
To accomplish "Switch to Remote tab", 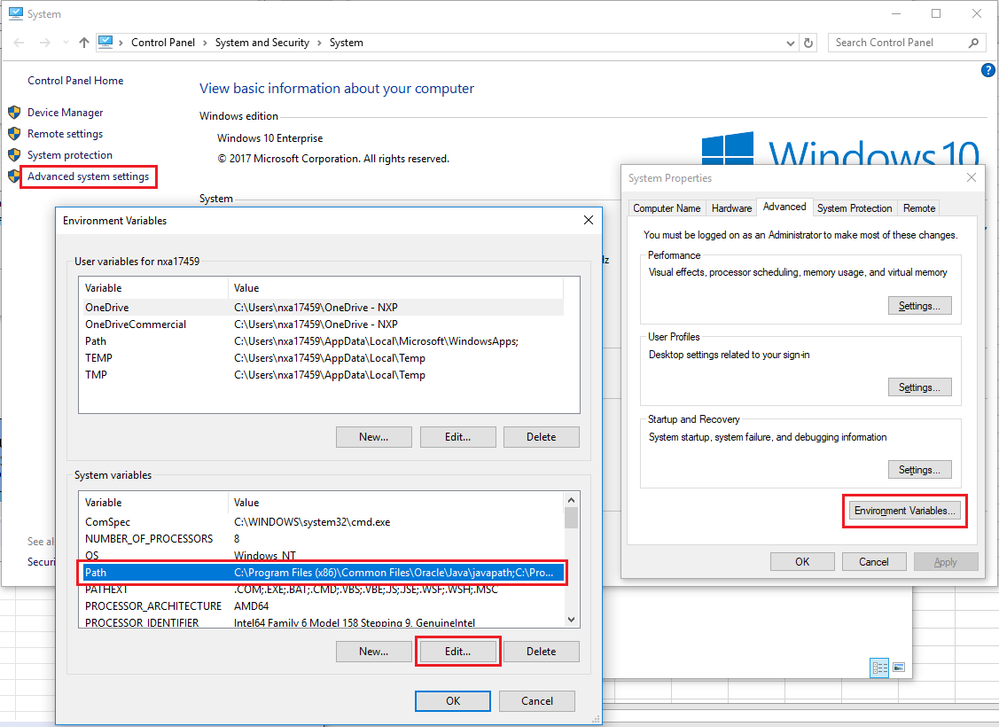I will click(919, 208).
